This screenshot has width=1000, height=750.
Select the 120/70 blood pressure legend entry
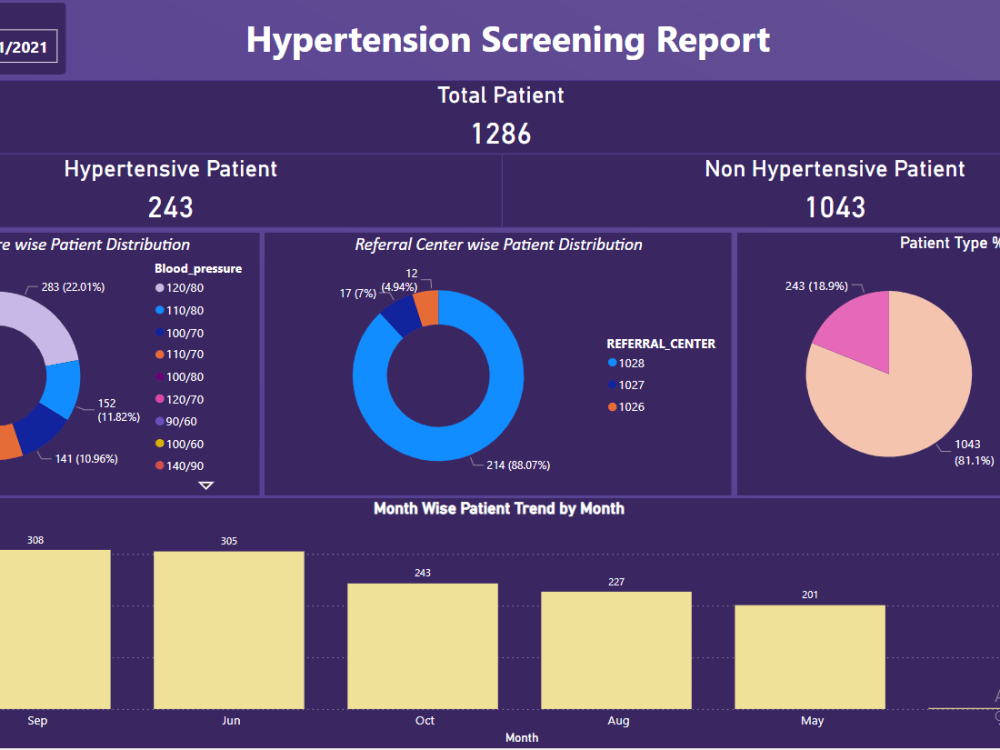180,399
